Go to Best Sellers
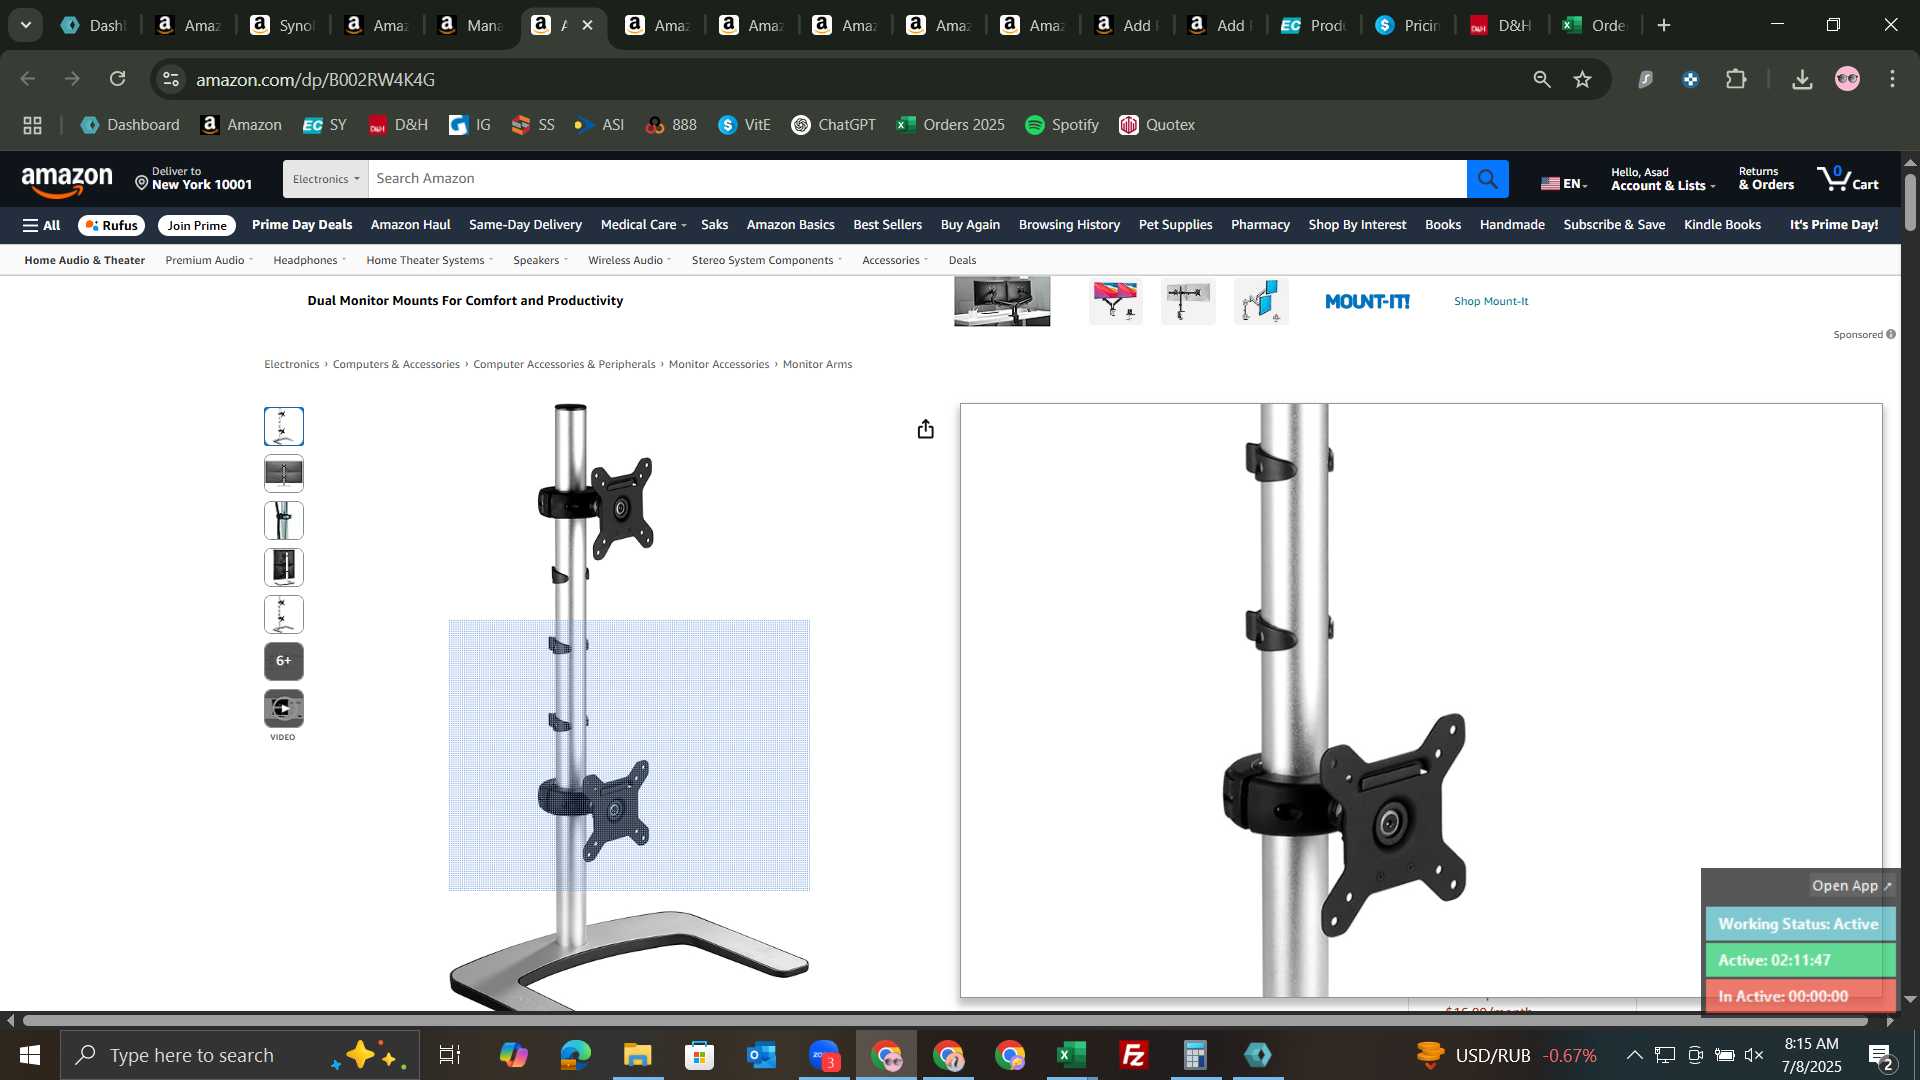 tap(887, 225)
